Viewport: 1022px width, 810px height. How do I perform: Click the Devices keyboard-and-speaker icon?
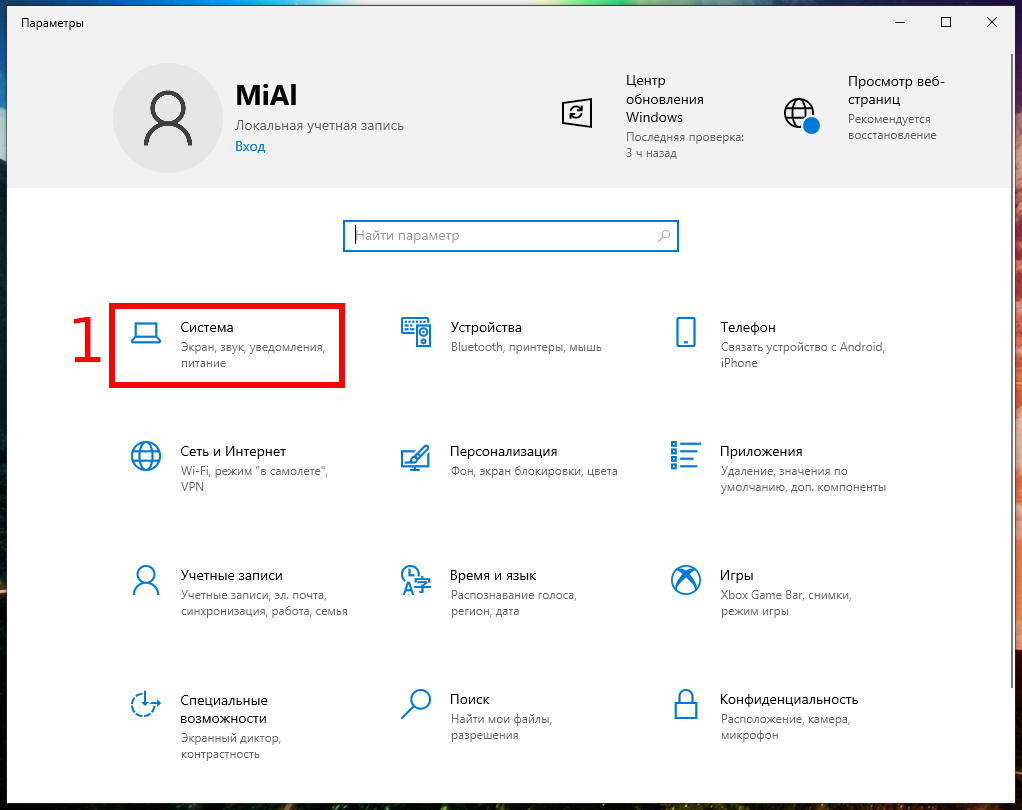416,332
